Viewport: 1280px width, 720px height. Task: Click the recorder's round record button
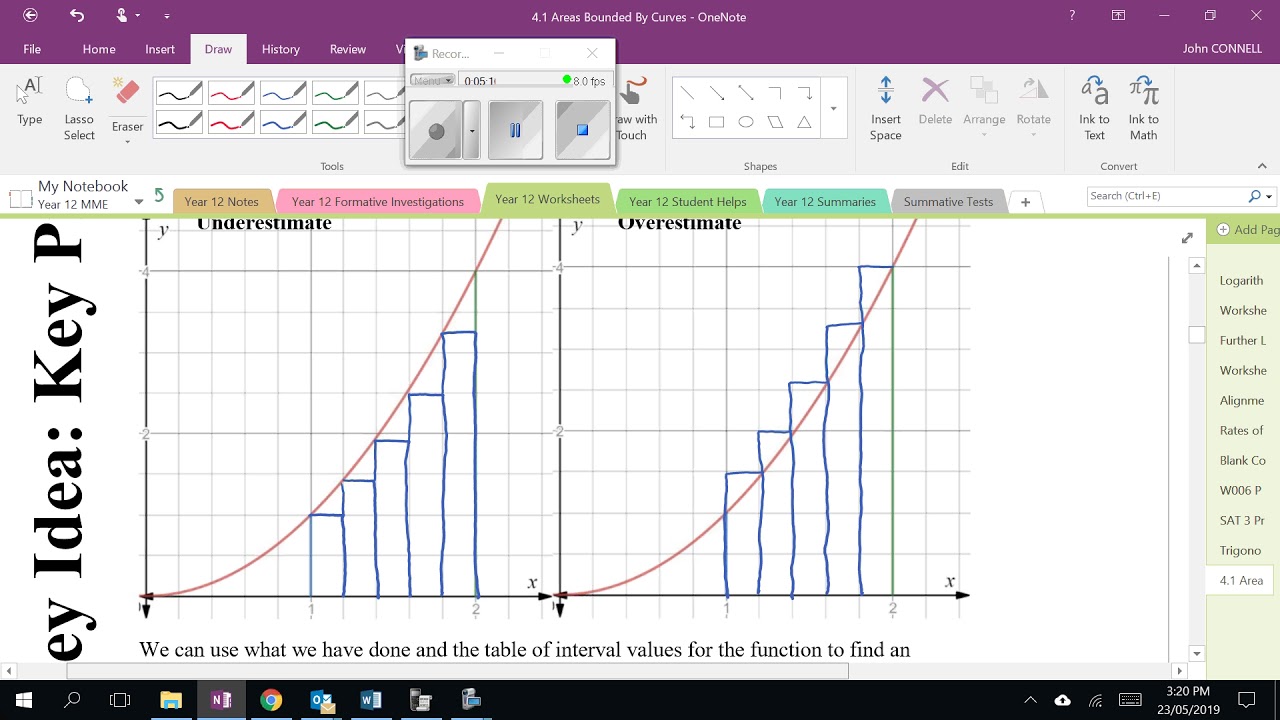click(x=436, y=130)
